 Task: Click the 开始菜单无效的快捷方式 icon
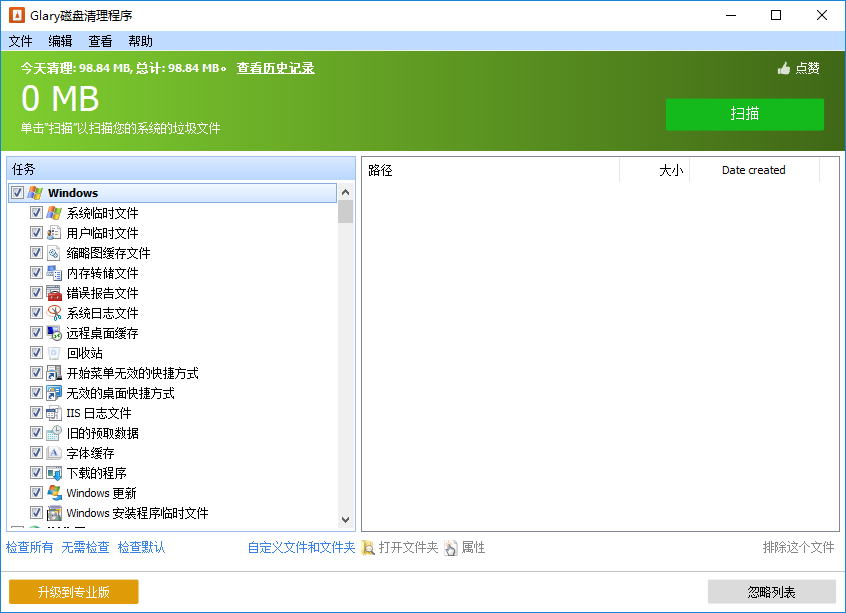pos(54,372)
